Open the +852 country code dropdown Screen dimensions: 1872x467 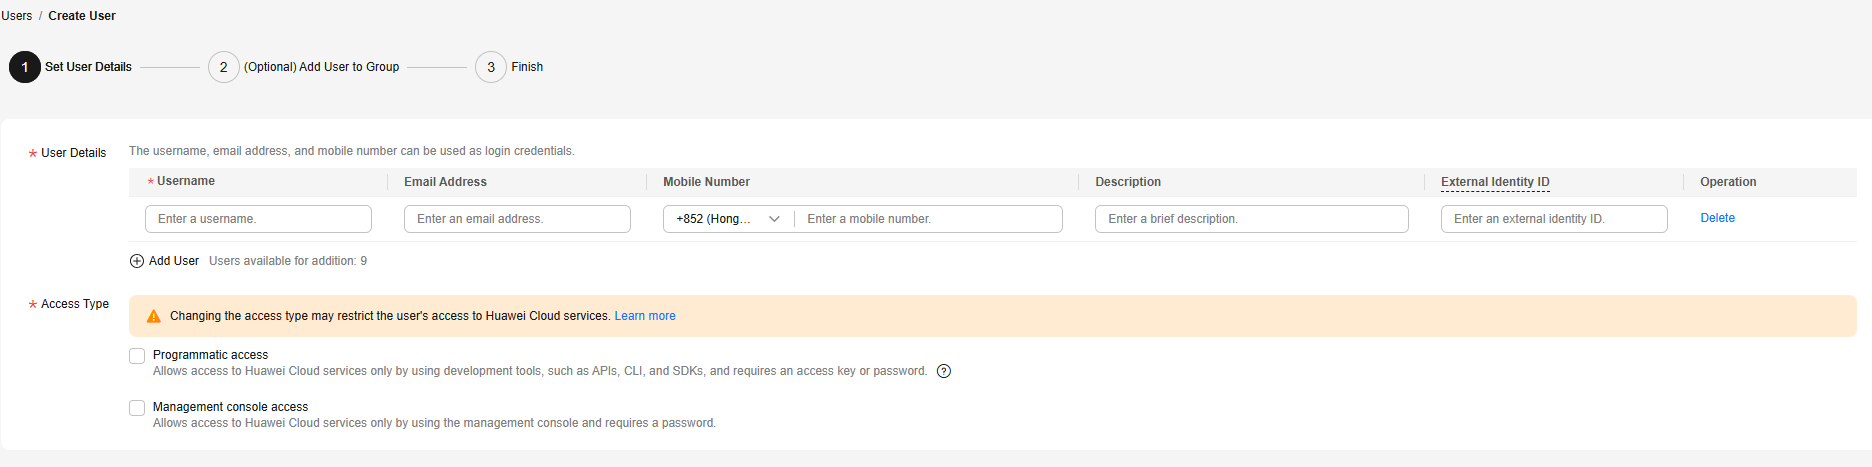tap(714, 219)
